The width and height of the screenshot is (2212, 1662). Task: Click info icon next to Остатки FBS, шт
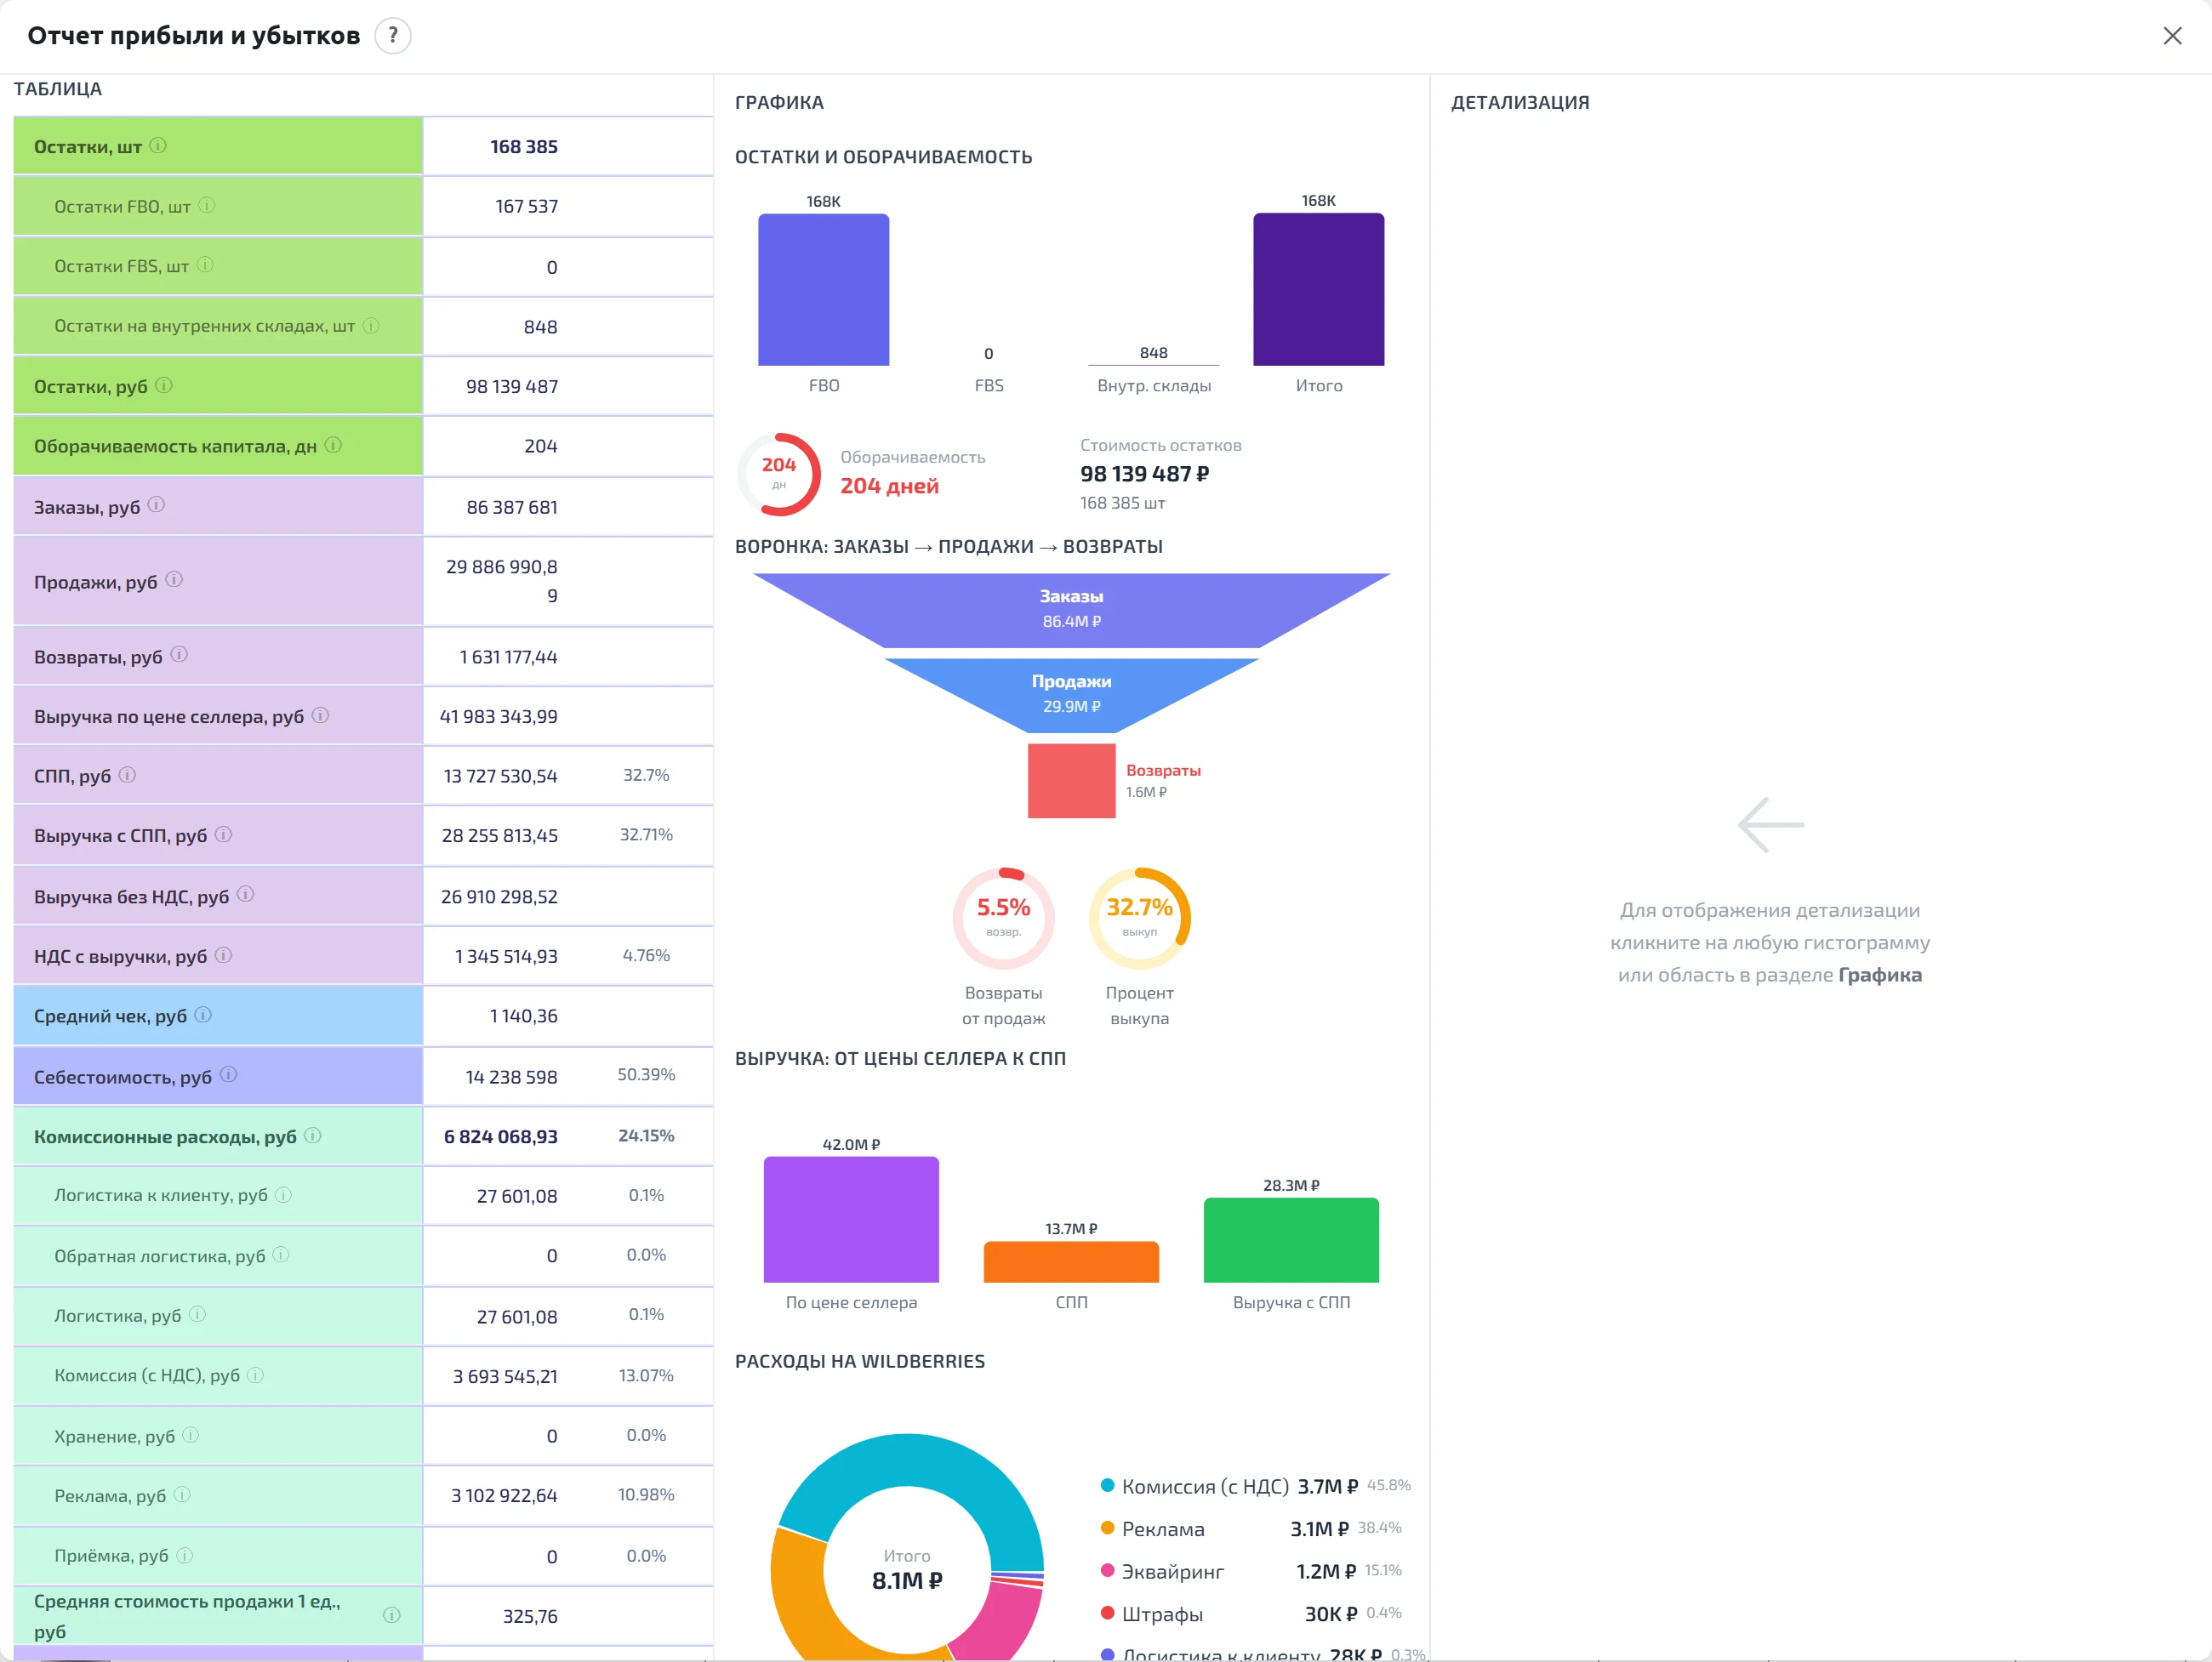coord(205,266)
